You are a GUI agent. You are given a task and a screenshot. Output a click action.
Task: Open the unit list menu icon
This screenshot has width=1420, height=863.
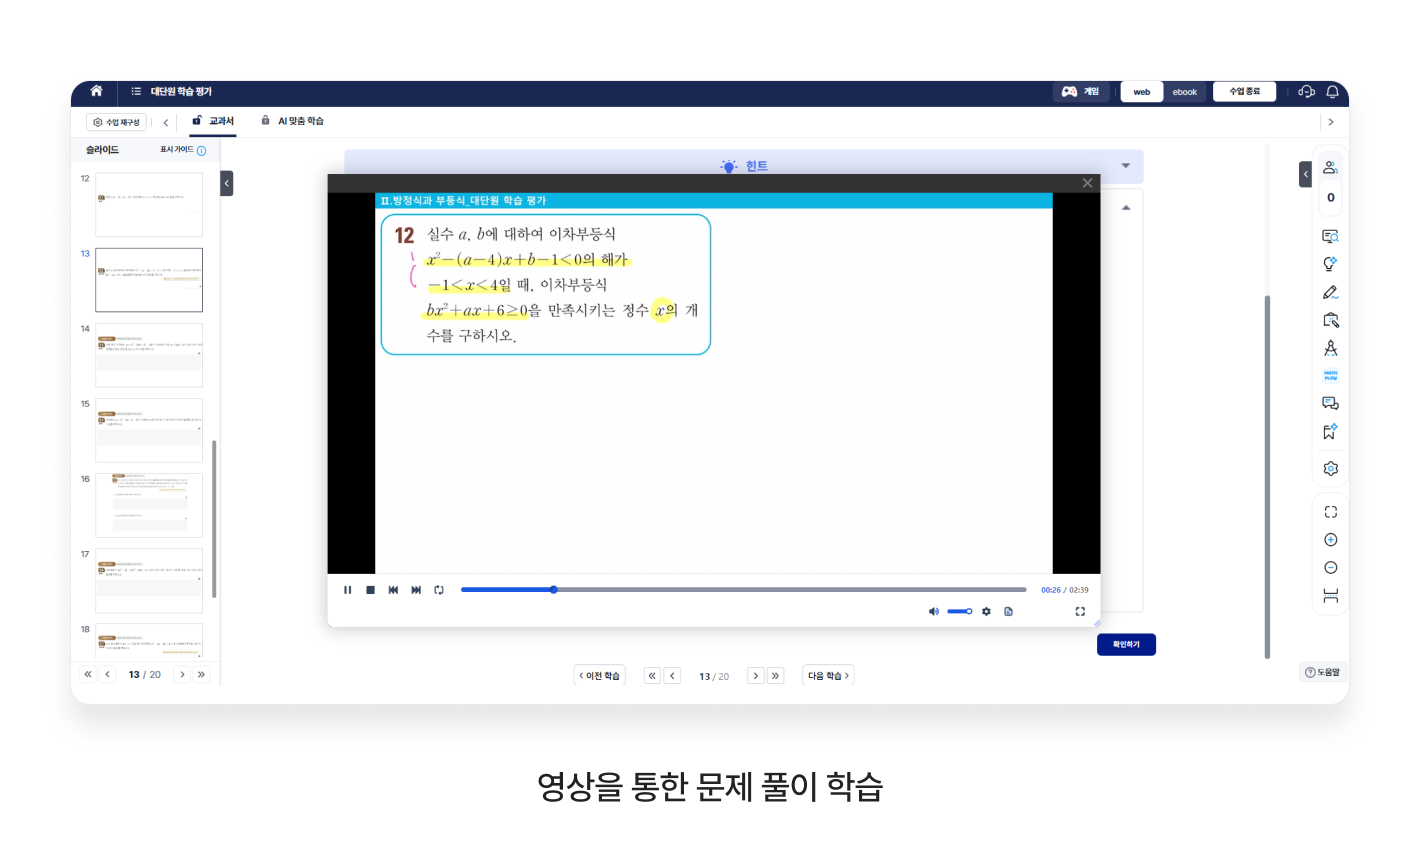point(136,91)
